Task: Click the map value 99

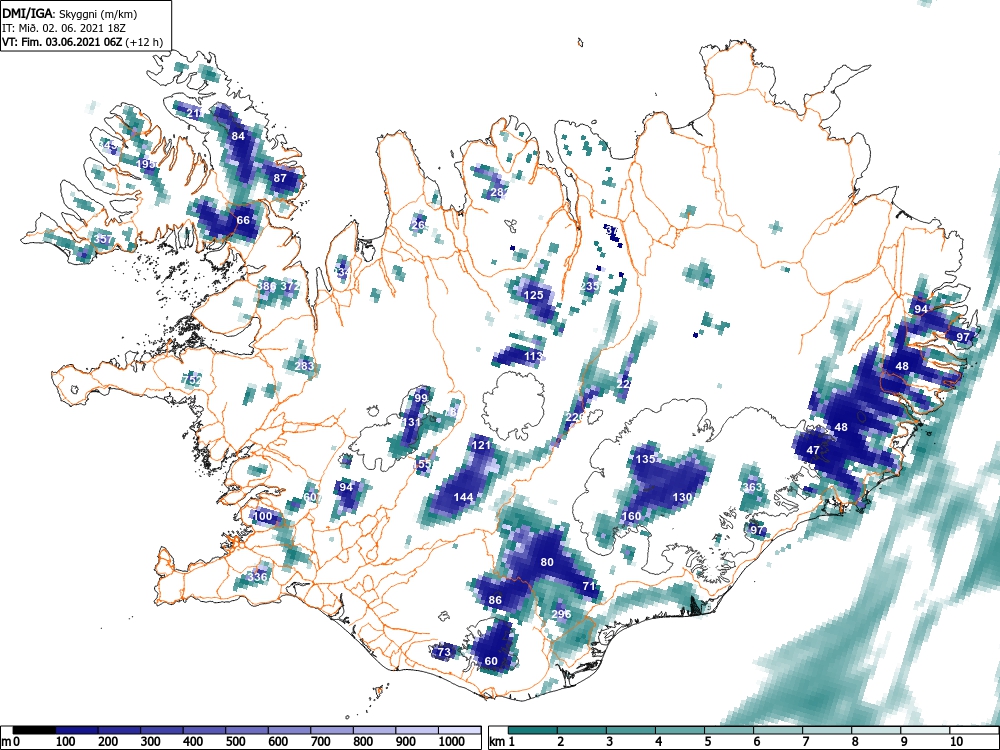Action: pyautogui.click(x=421, y=397)
